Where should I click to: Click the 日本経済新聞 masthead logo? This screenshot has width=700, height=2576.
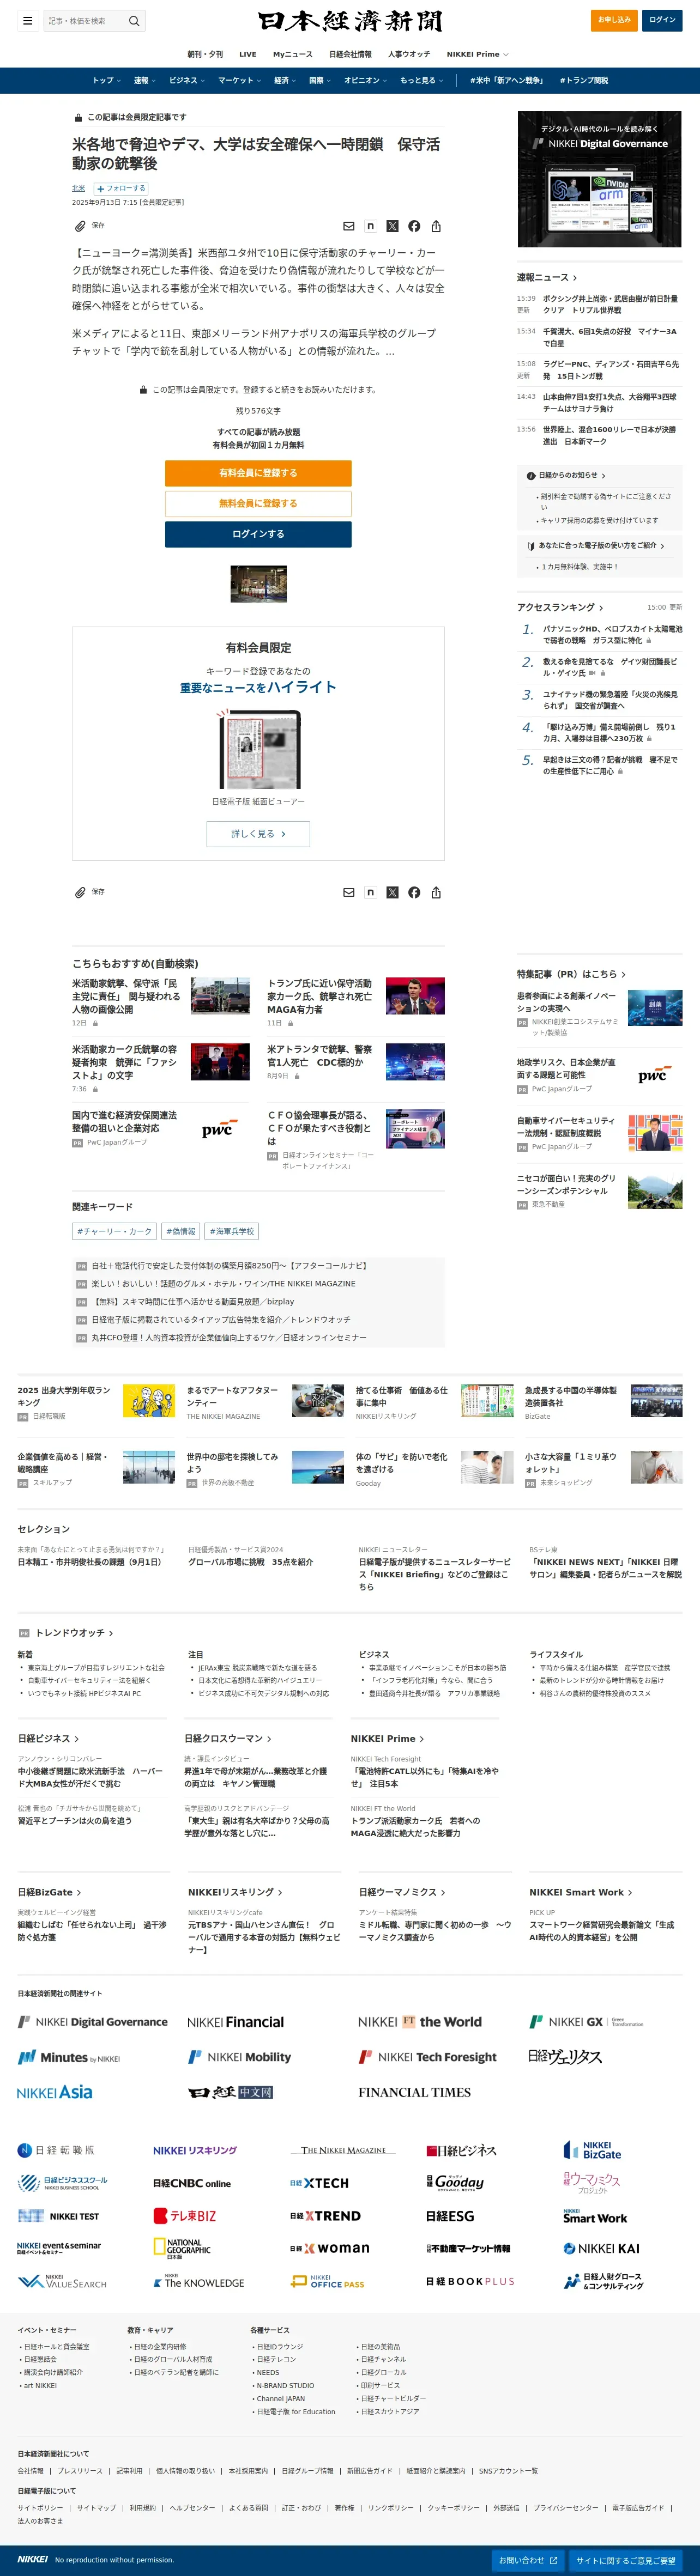point(349,21)
